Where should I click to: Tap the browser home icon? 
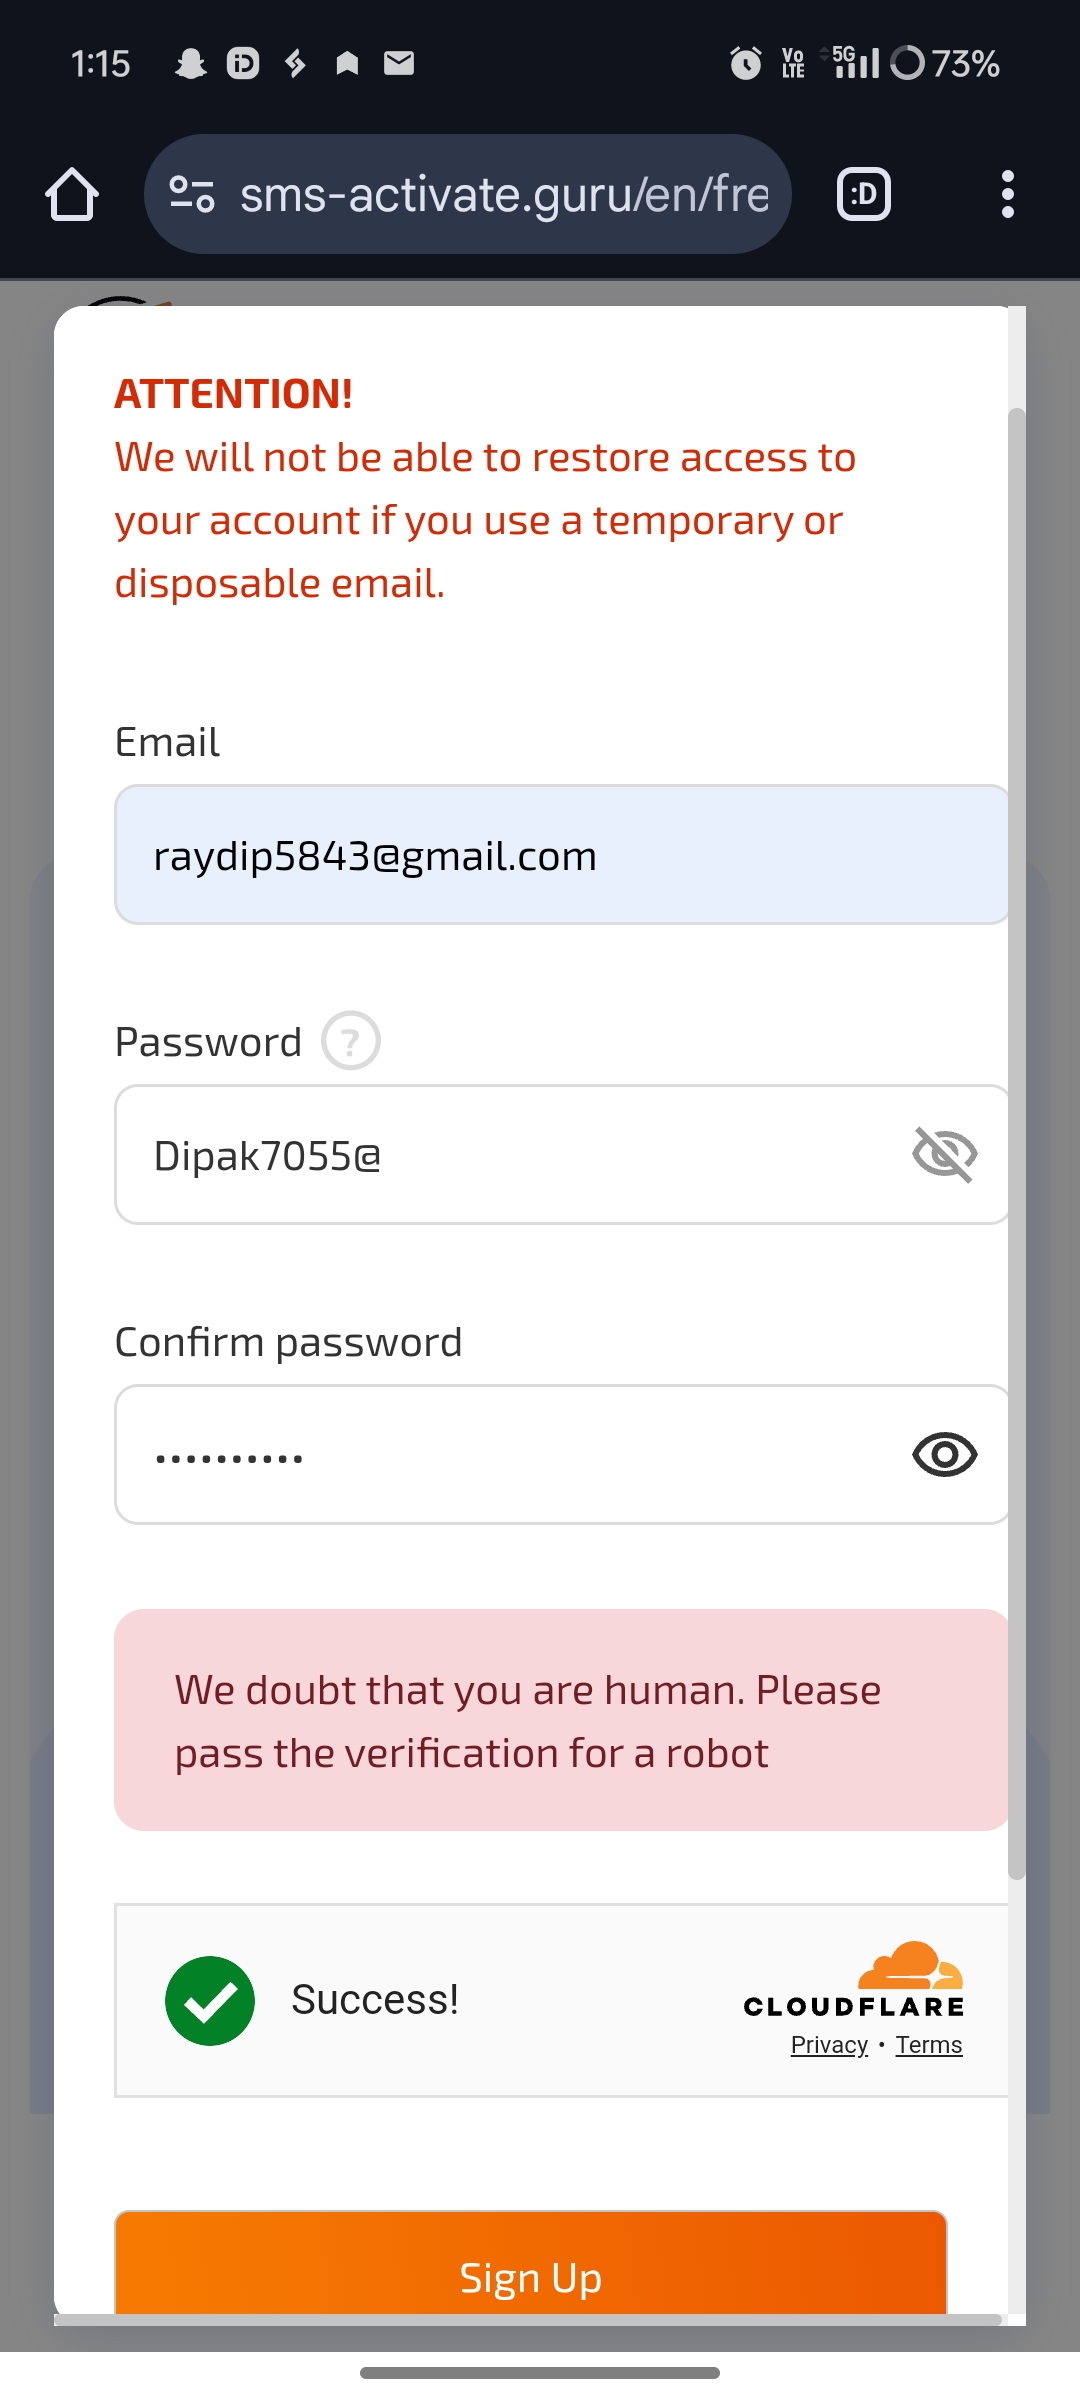[x=72, y=194]
